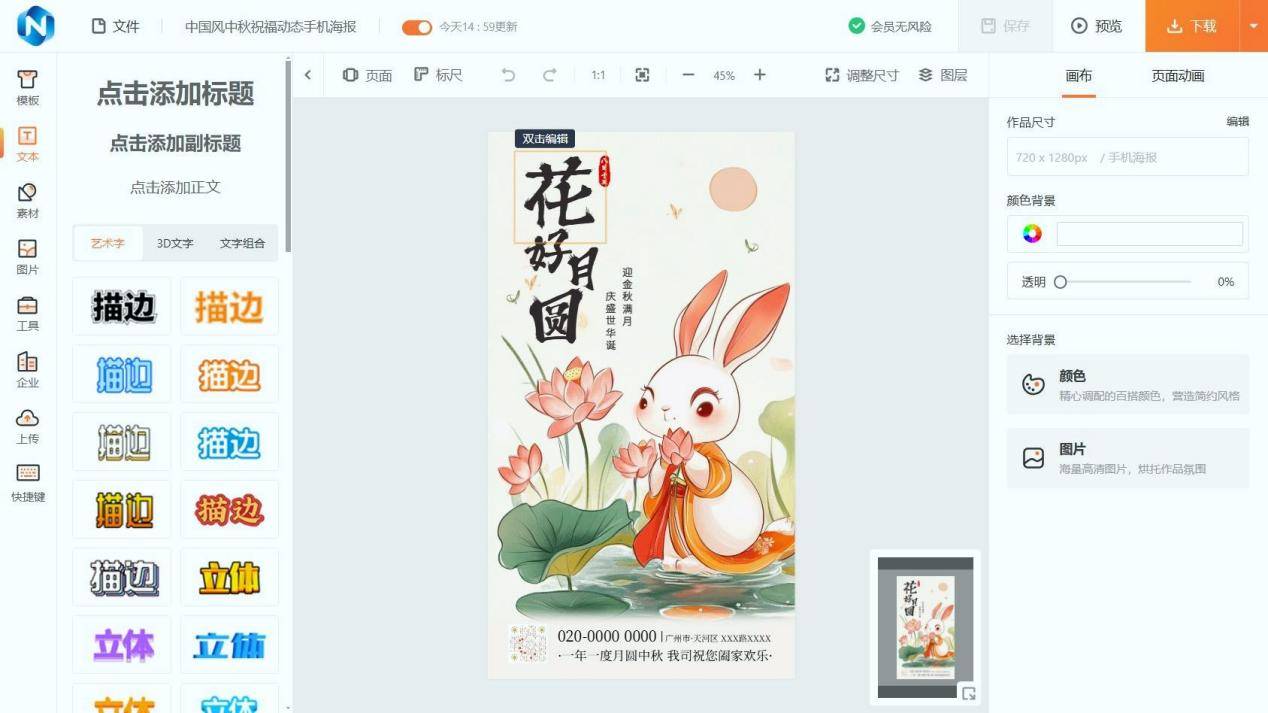Screen dimensions: 1268x713
Task: Choose the 颜色 color background option
Action: [x=1128, y=384]
